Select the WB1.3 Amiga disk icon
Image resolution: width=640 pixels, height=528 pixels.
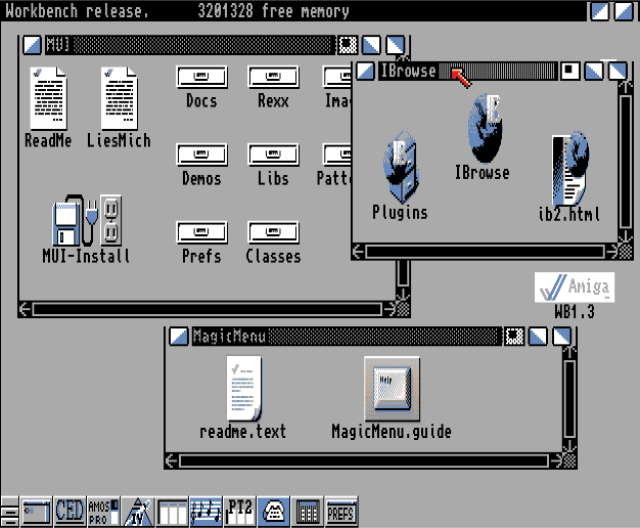coord(574,287)
